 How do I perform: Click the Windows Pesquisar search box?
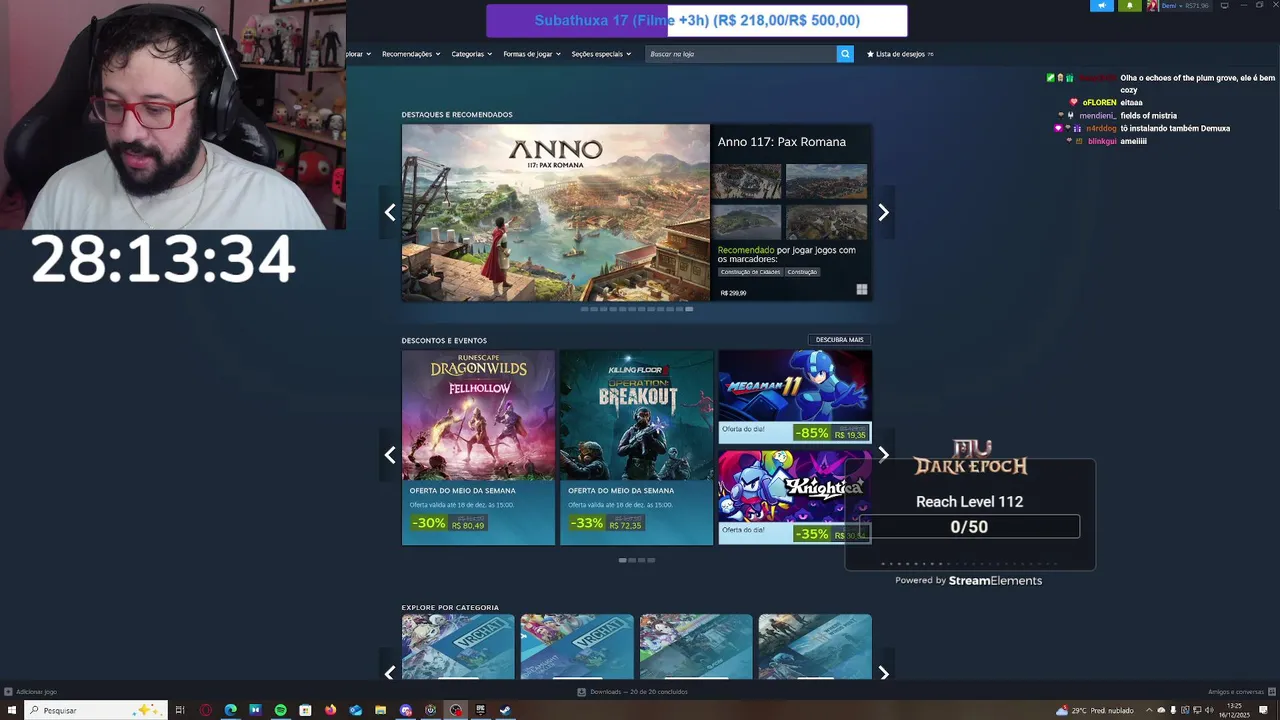point(95,710)
